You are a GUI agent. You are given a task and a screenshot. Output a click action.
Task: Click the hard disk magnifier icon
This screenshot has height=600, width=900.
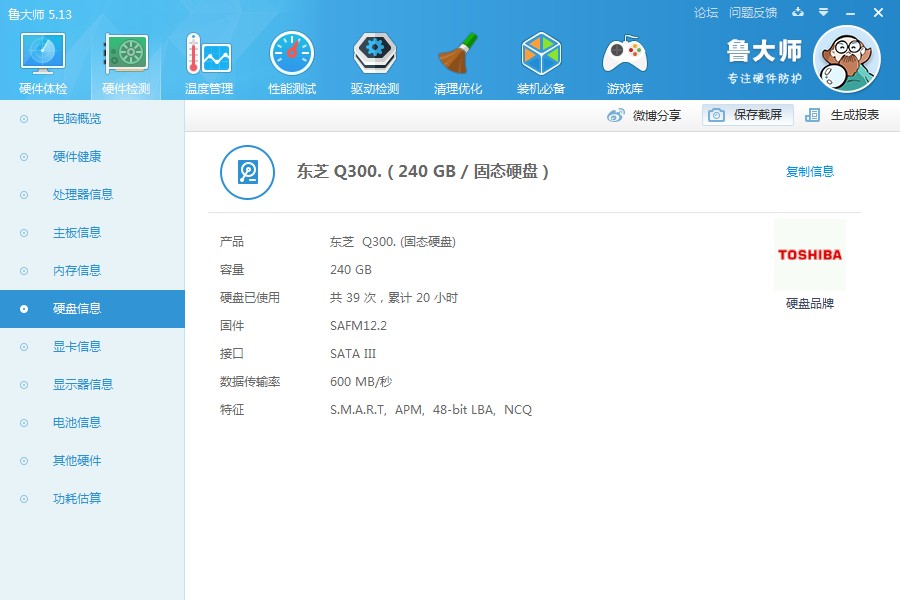[x=247, y=172]
